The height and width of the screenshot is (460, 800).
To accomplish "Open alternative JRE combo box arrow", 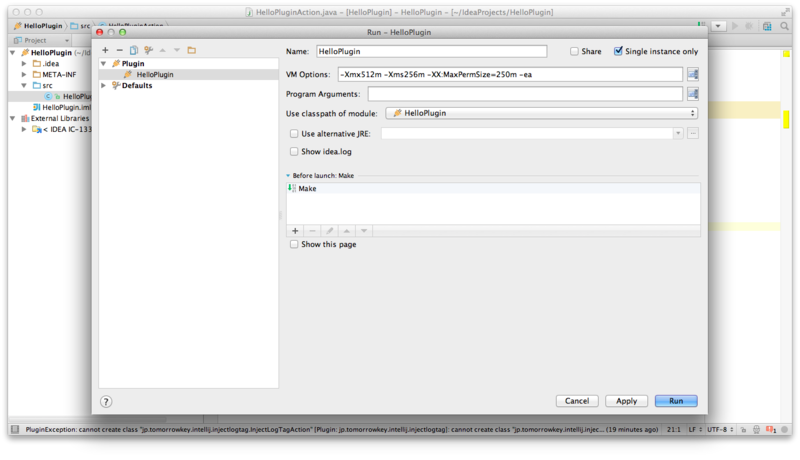I will pyautogui.click(x=678, y=134).
